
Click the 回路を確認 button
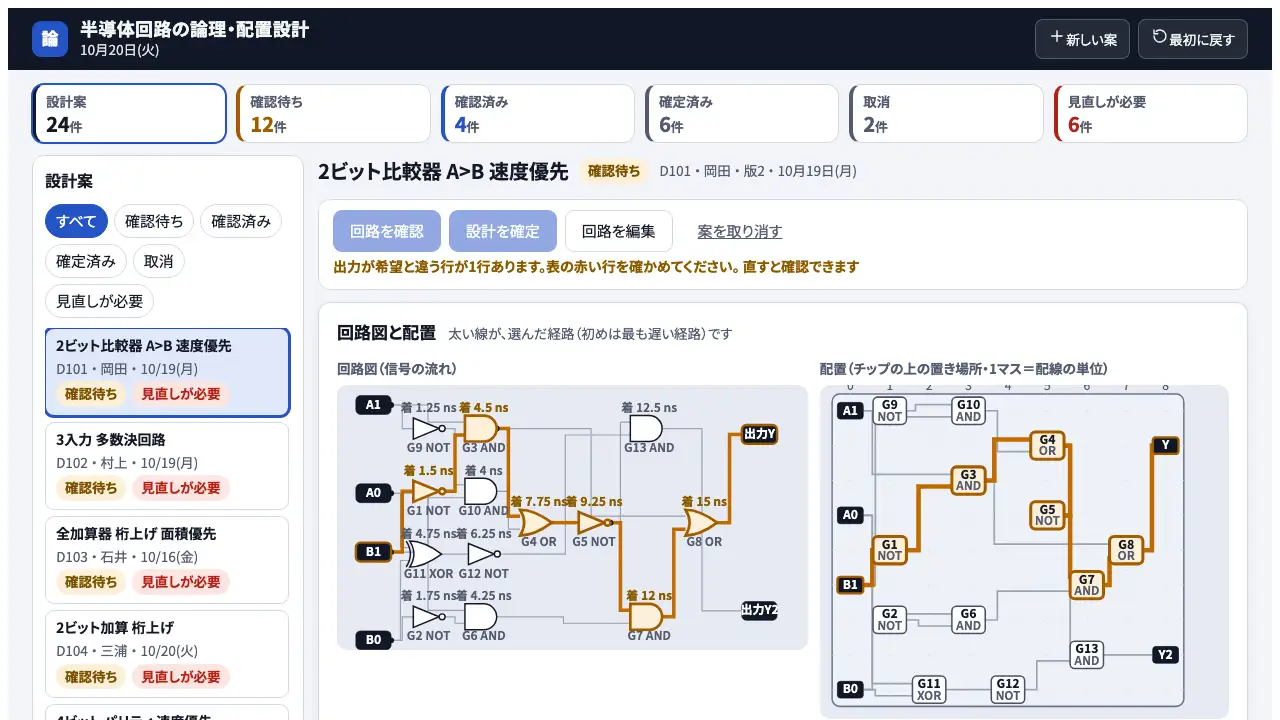coord(387,231)
